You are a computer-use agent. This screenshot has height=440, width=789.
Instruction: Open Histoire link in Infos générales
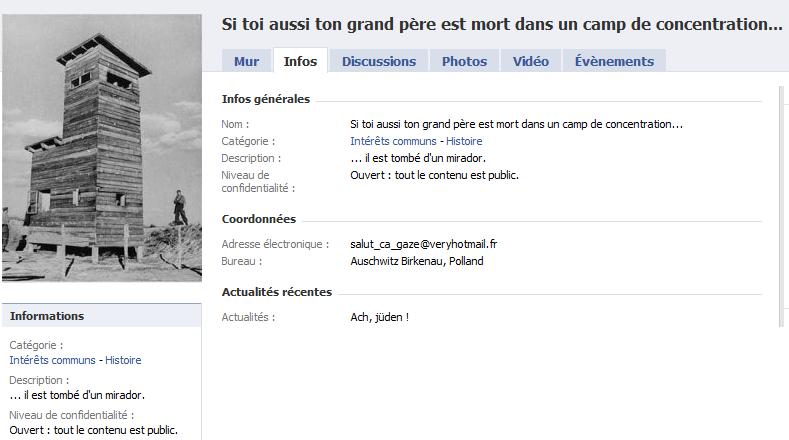pos(464,141)
